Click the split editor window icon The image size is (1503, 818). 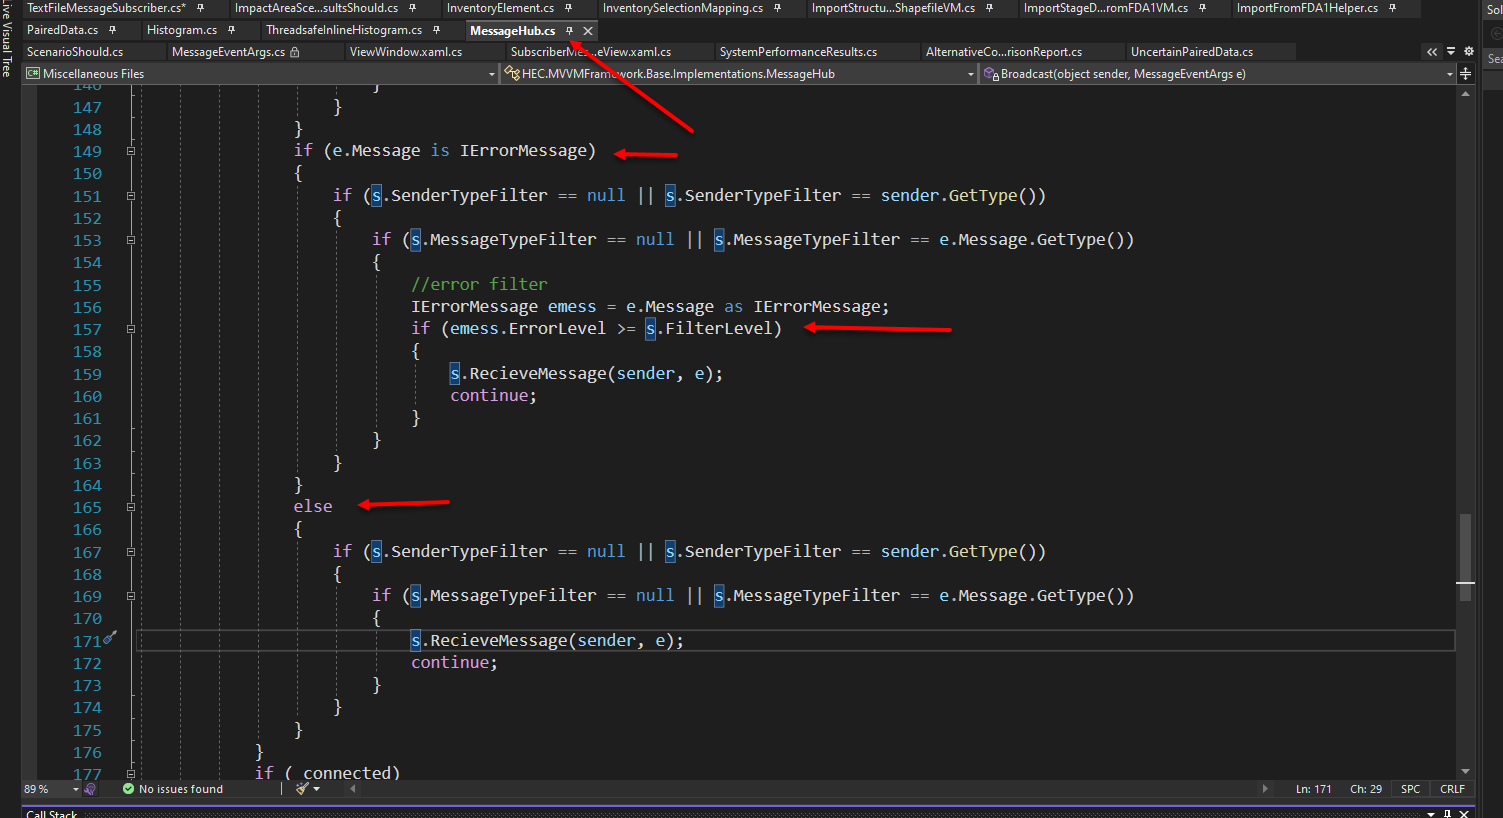pos(1467,73)
